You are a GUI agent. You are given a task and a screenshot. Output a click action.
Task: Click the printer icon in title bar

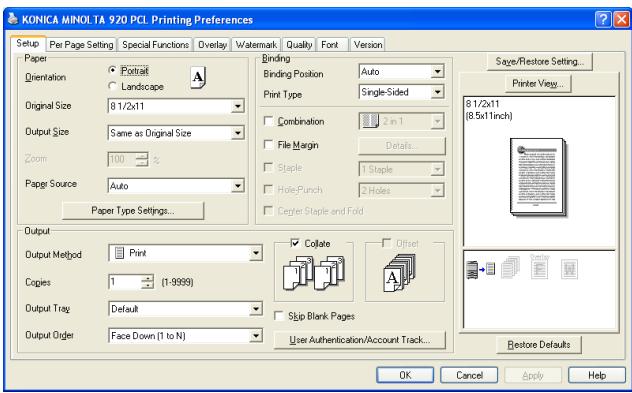(13, 19)
